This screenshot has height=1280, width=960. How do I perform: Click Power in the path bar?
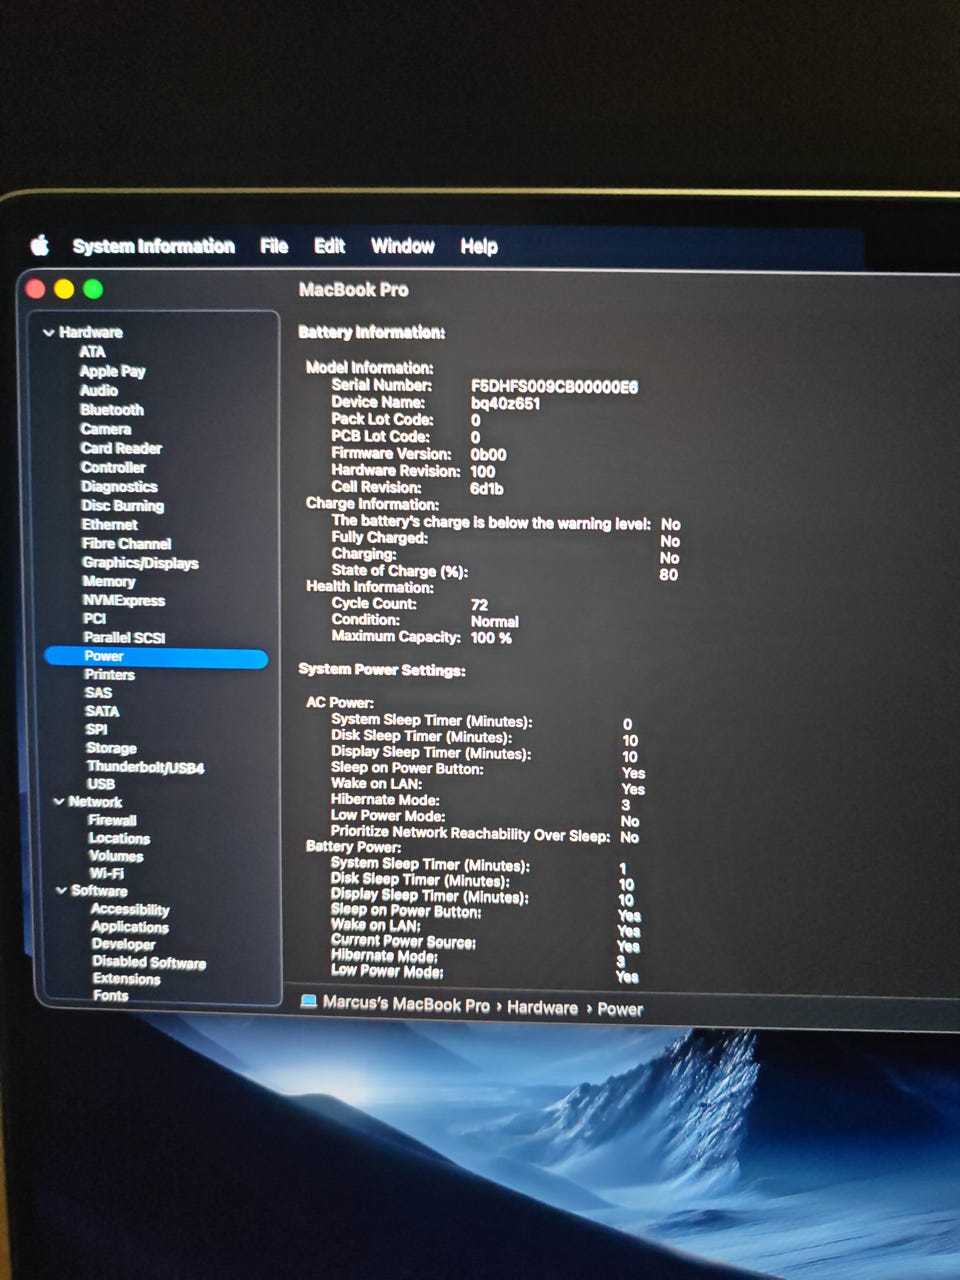tap(620, 1009)
